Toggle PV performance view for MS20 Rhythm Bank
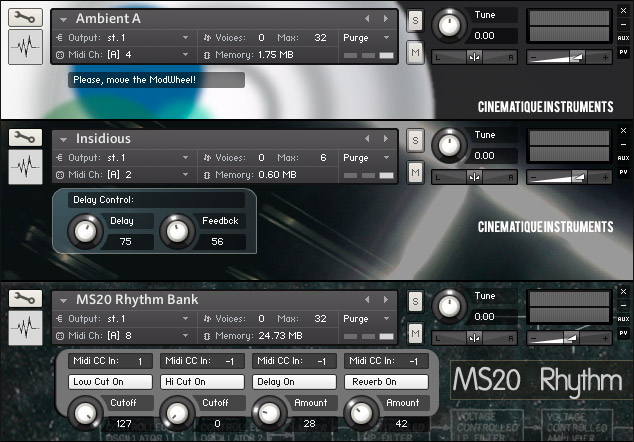Viewport: 634px width, 442px height. pyautogui.click(x=623, y=333)
